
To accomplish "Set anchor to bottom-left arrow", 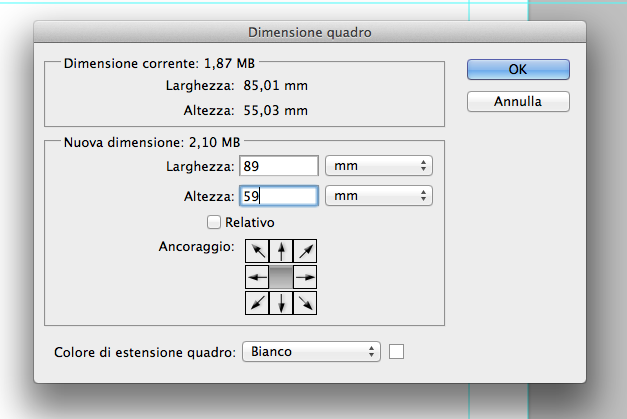I will coord(257,302).
